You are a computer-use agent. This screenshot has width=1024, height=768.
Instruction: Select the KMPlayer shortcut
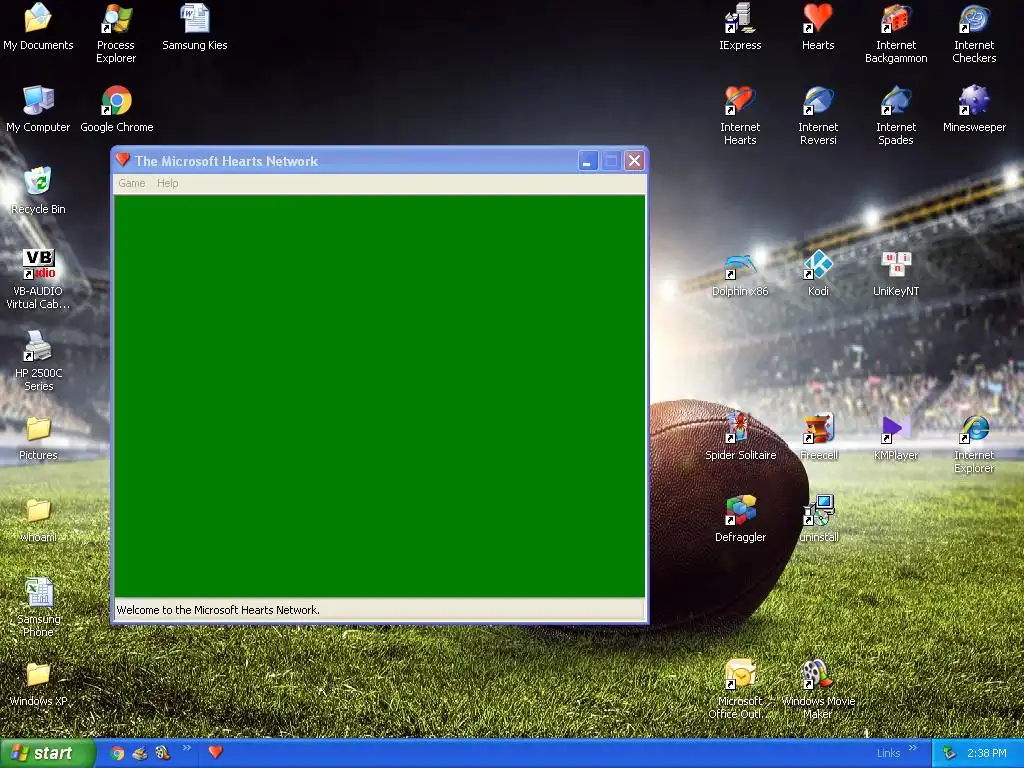[x=896, y=438]
